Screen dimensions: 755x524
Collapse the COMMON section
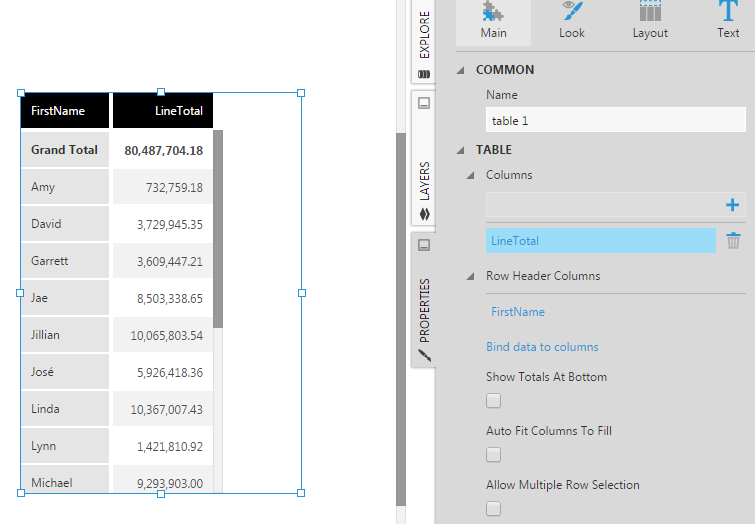pyautogui.click(x=461, y=70)
